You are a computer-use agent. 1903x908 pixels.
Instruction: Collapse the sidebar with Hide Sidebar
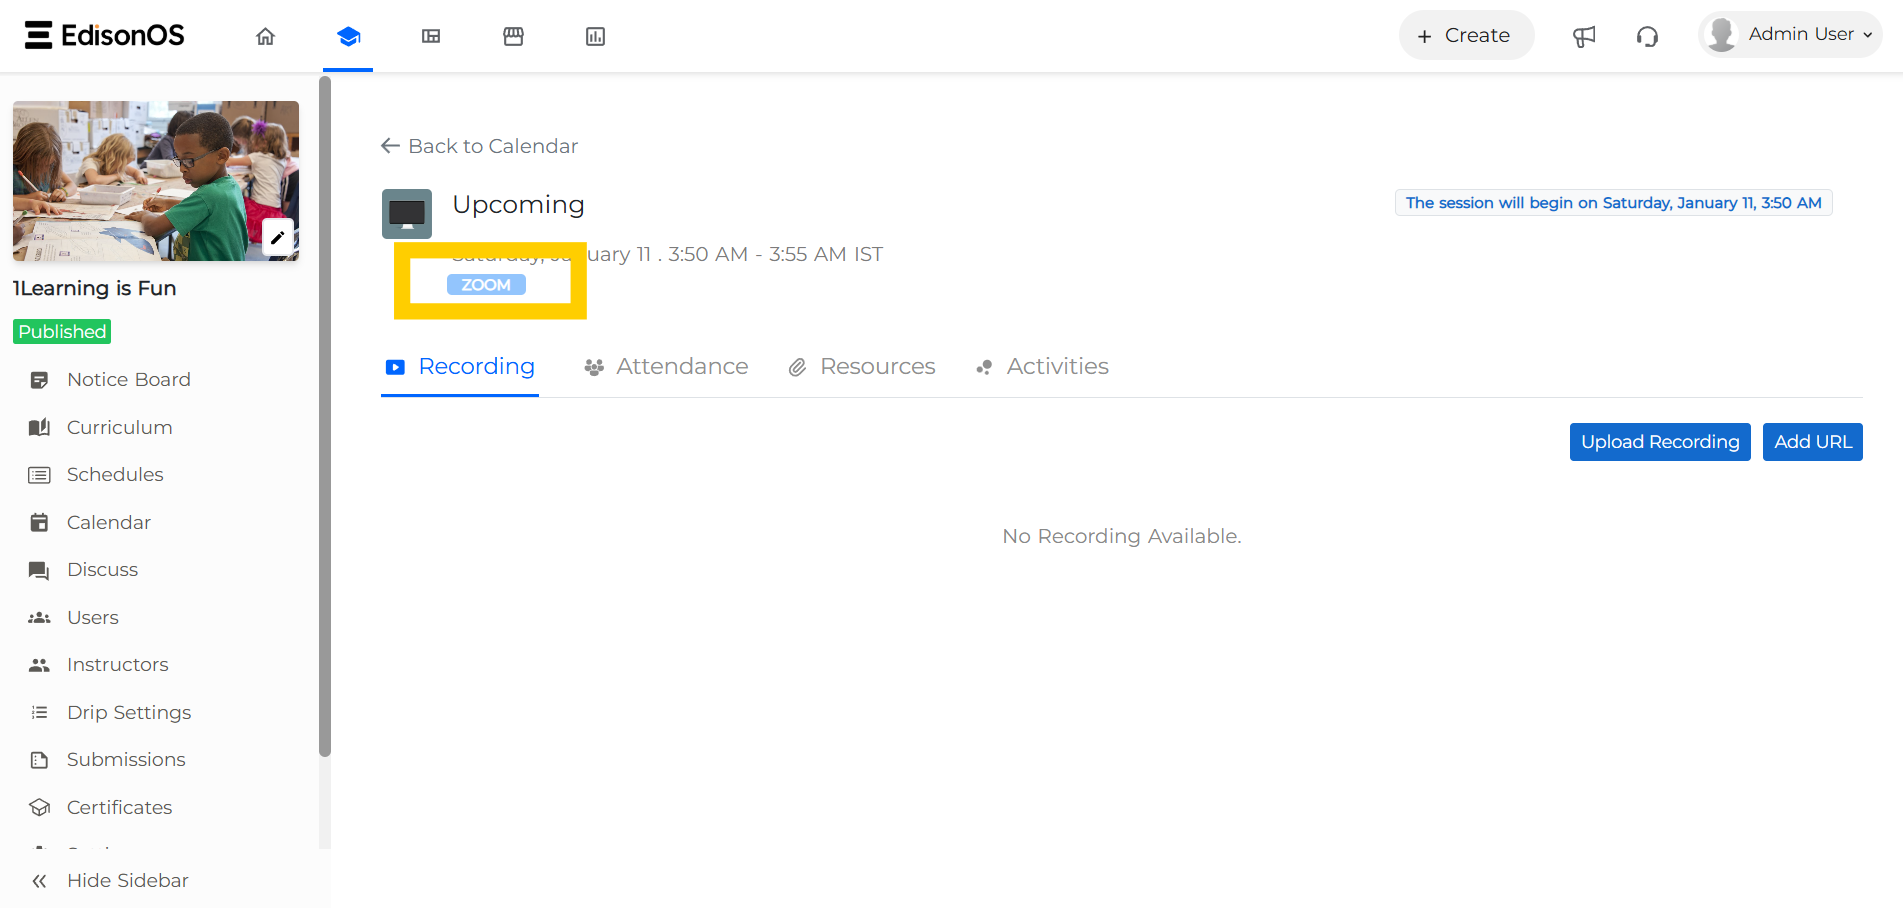110,880
